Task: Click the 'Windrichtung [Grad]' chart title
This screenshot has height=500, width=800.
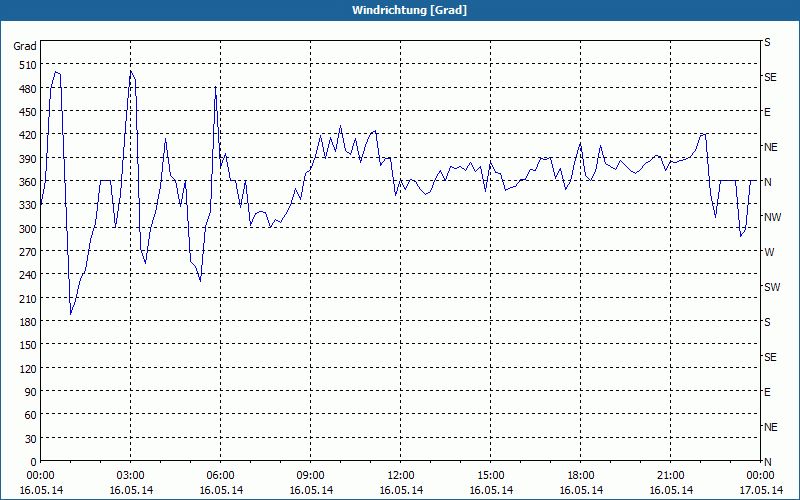Action: coord(409,10)
